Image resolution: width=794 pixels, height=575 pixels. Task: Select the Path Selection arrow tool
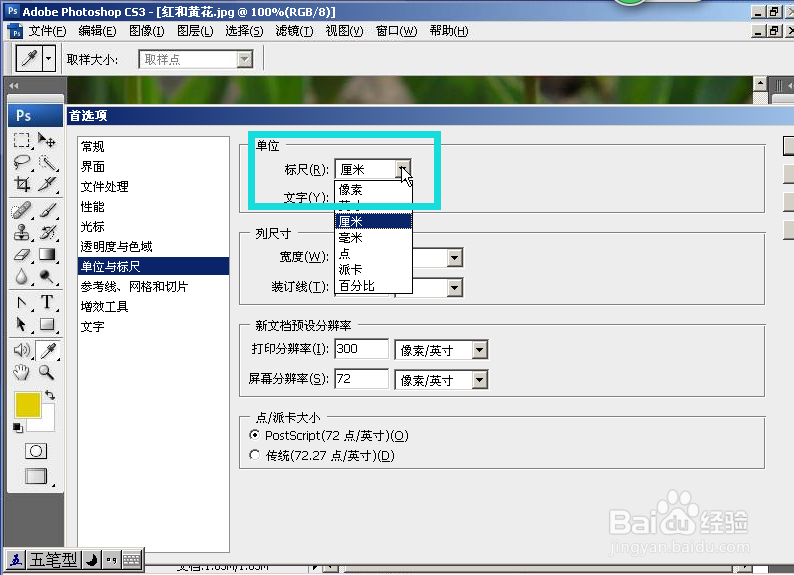point(21,324)
